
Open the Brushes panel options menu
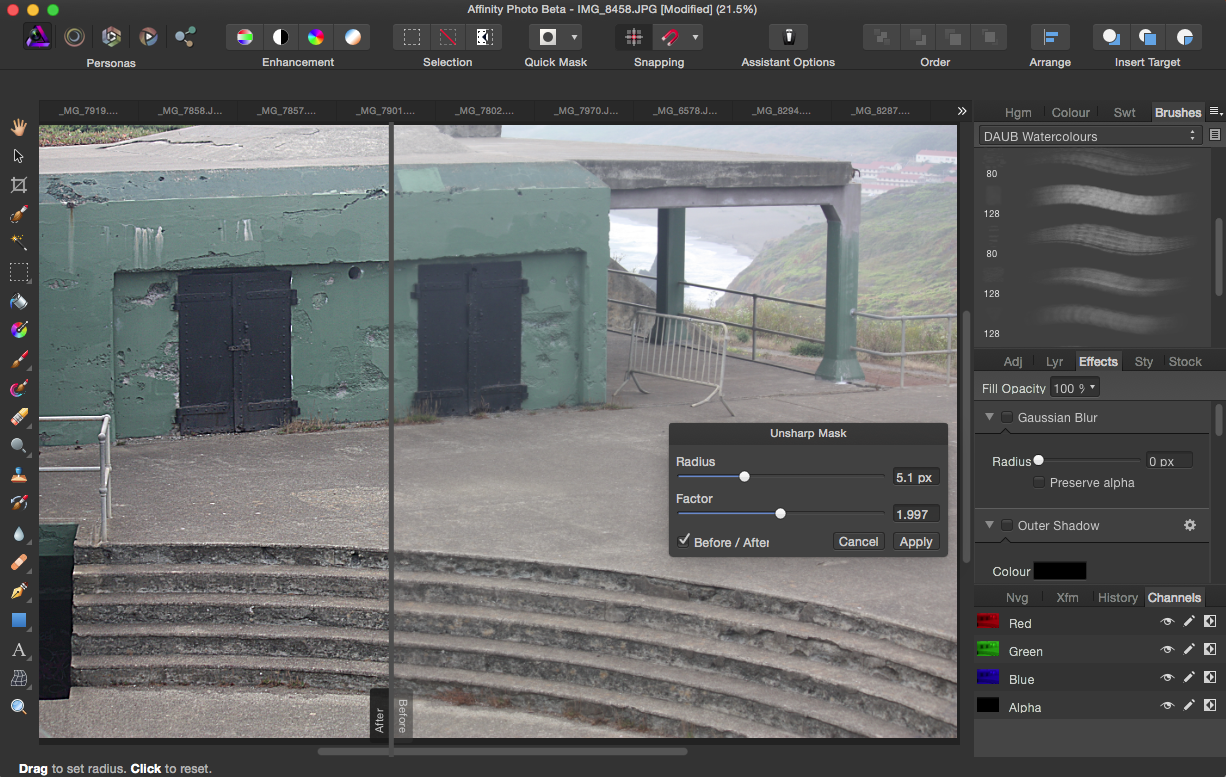(x=1216, y=111)
